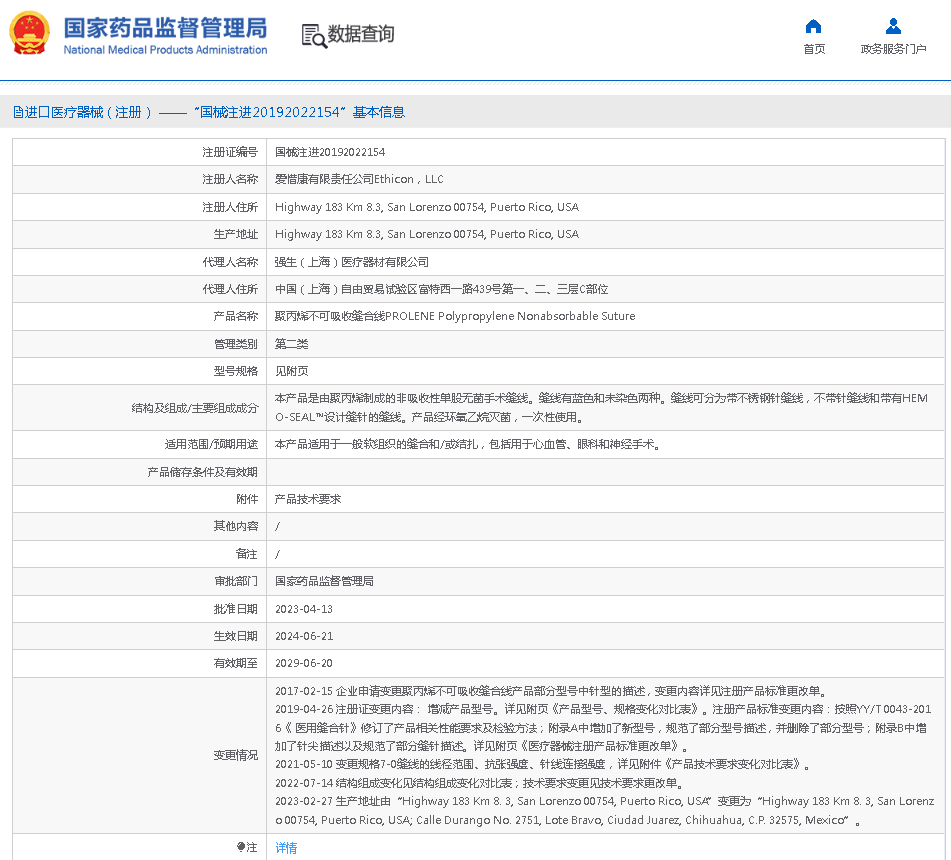Click the 数据查询 magnifier document icon

click(x=314, y=36)
